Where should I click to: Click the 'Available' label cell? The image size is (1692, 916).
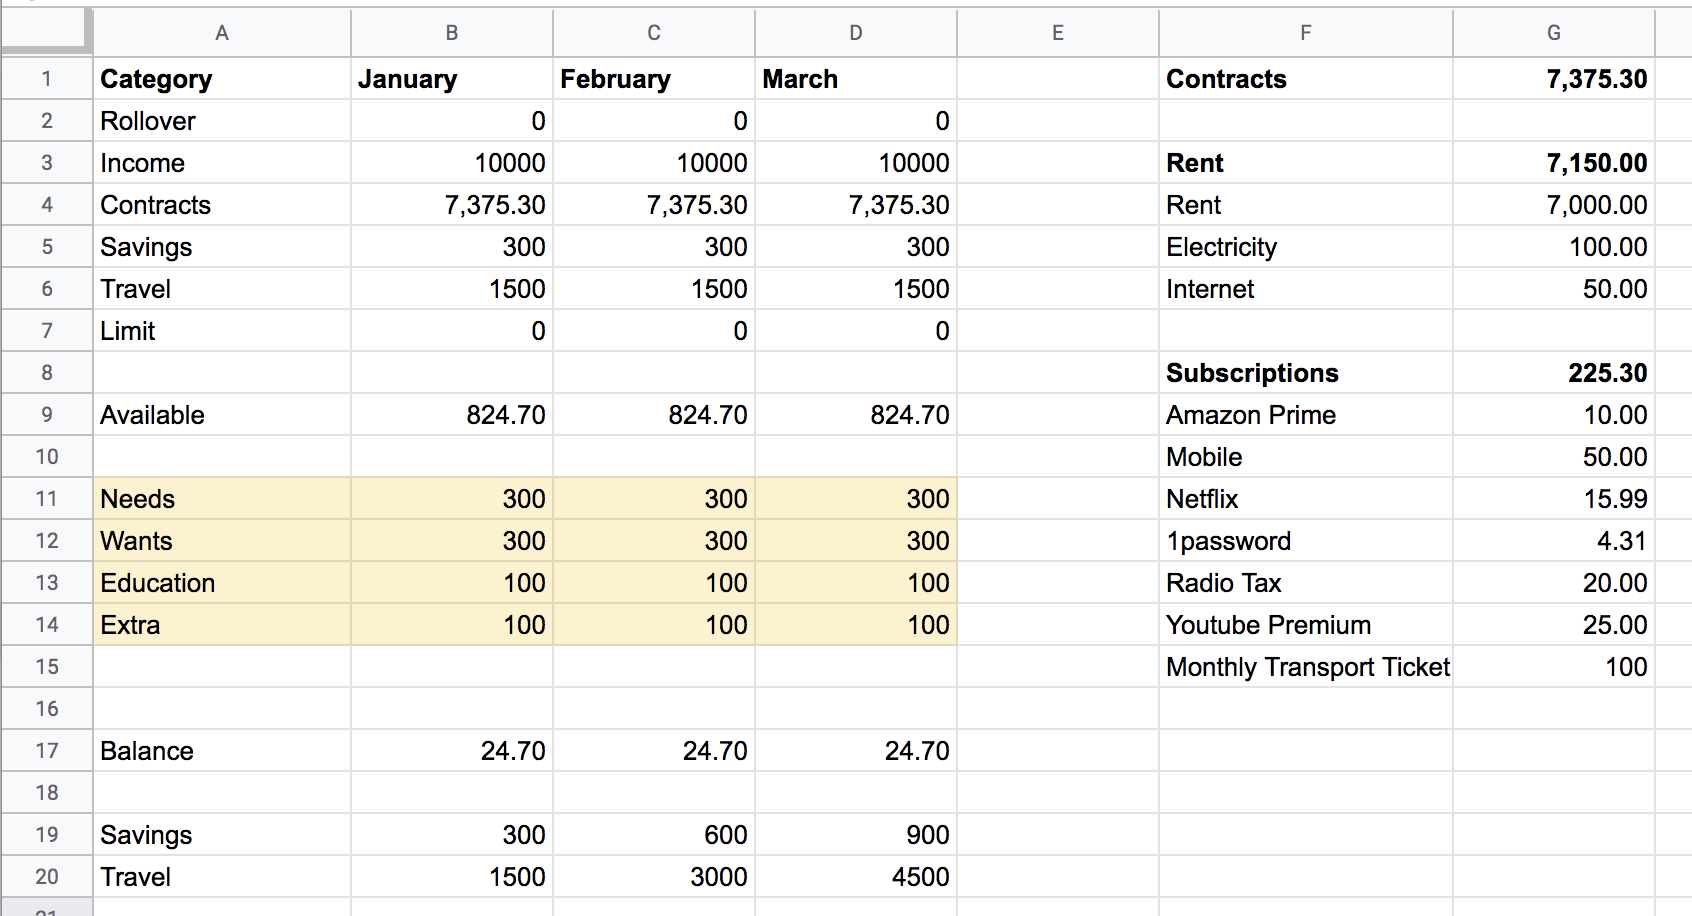[x=222, y=415]
